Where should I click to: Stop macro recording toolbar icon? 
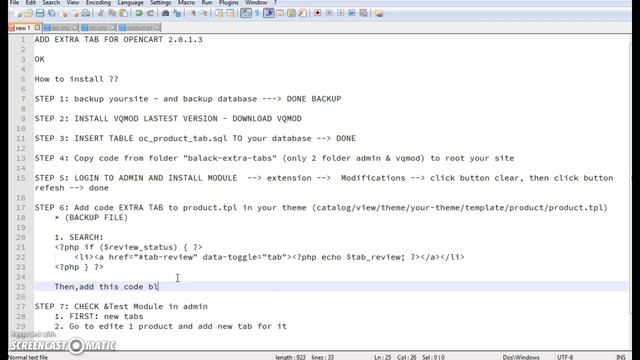(x=329, y=13)
